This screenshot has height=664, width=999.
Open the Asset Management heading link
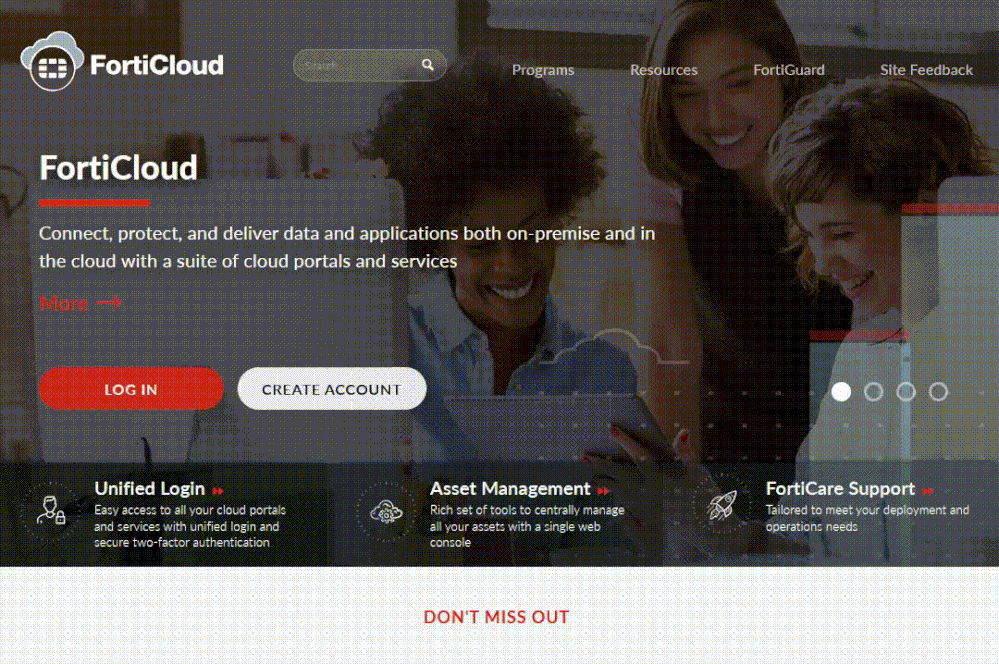(x=510, y=489)
